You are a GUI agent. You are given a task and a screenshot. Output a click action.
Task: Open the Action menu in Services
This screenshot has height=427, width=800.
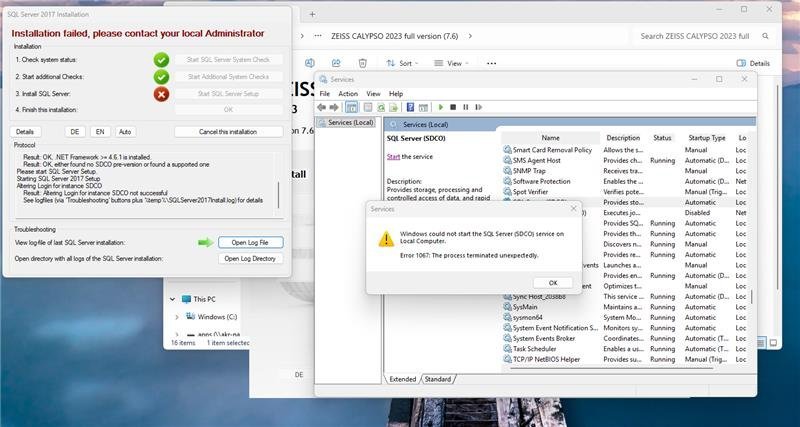point(348,93)
